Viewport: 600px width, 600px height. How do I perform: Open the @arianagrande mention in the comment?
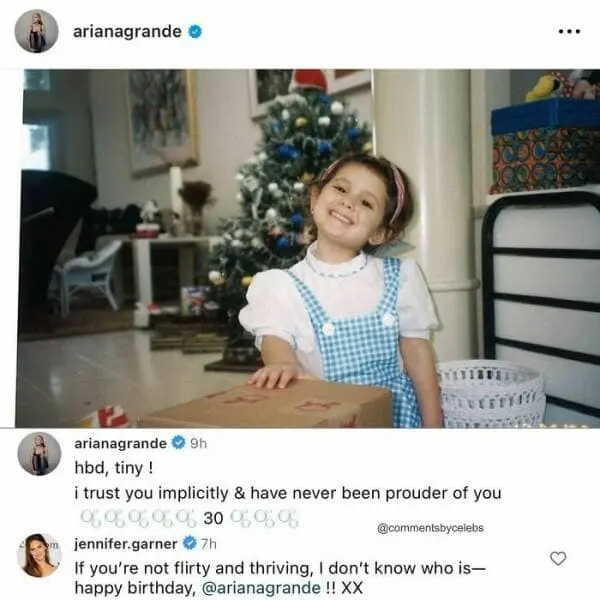[257, 588]
